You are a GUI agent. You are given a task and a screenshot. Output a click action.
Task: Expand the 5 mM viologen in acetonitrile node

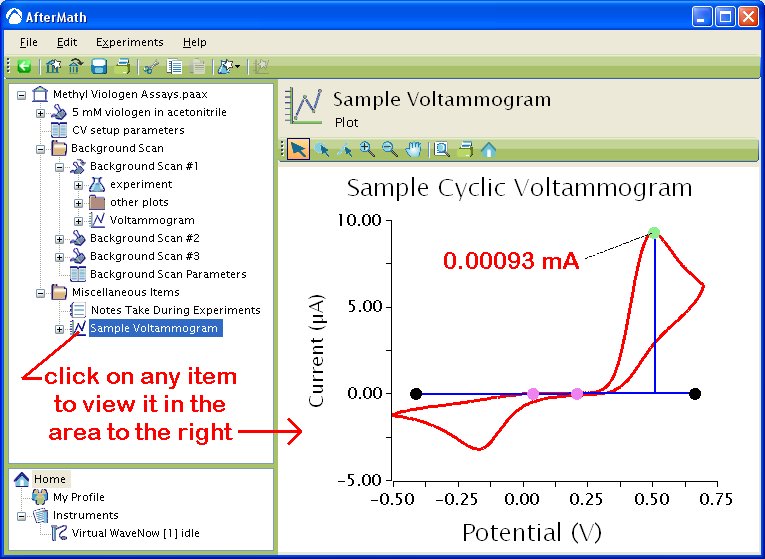tap(40, 113)
